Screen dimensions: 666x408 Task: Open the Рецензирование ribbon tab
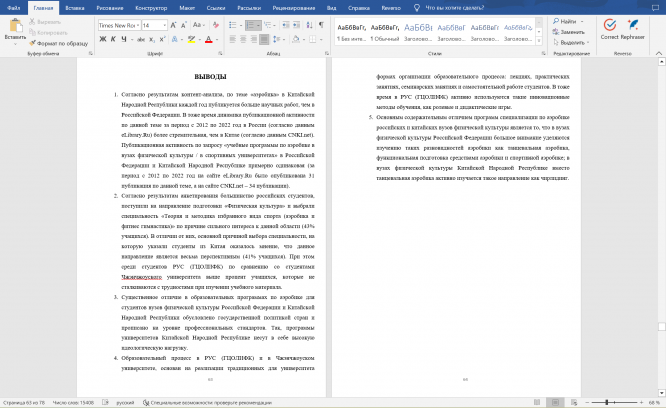(x=297, y=6)
